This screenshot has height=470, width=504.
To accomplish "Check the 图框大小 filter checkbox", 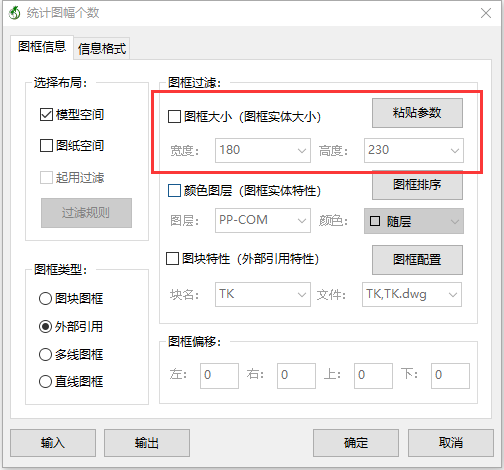I will tap(174, 117).
